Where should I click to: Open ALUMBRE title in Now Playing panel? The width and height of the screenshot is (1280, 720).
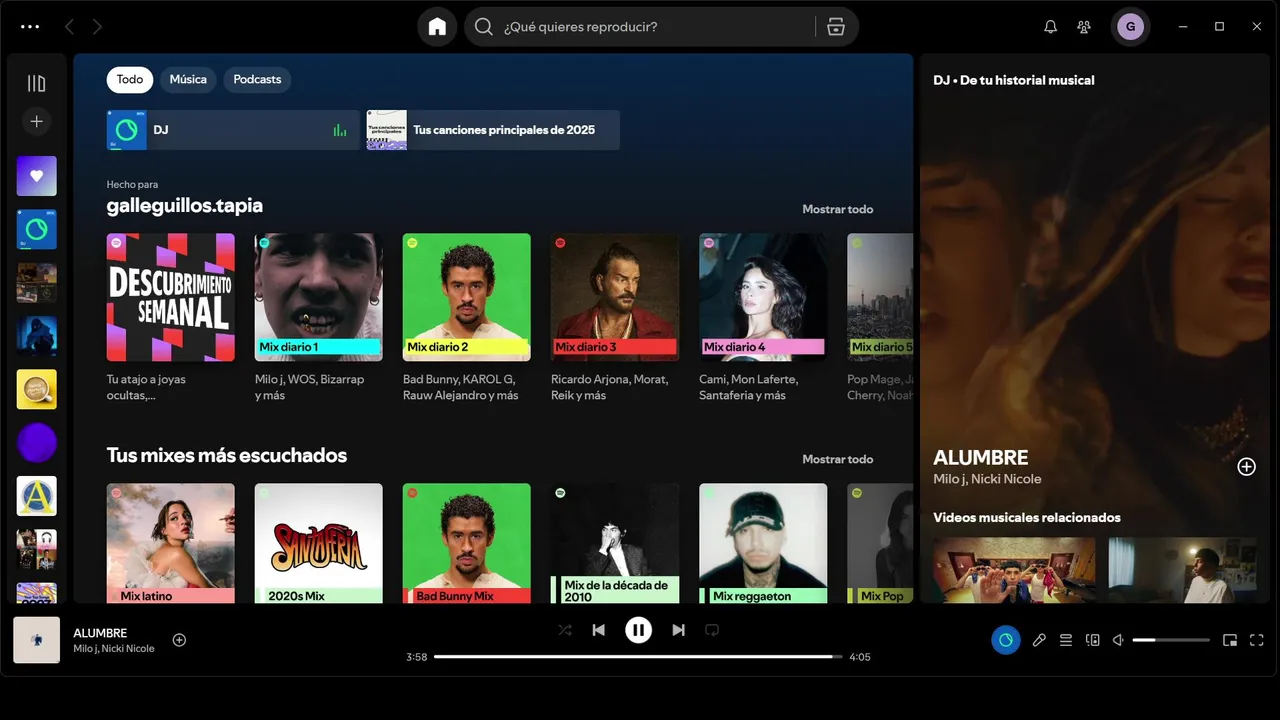point(980,457)
